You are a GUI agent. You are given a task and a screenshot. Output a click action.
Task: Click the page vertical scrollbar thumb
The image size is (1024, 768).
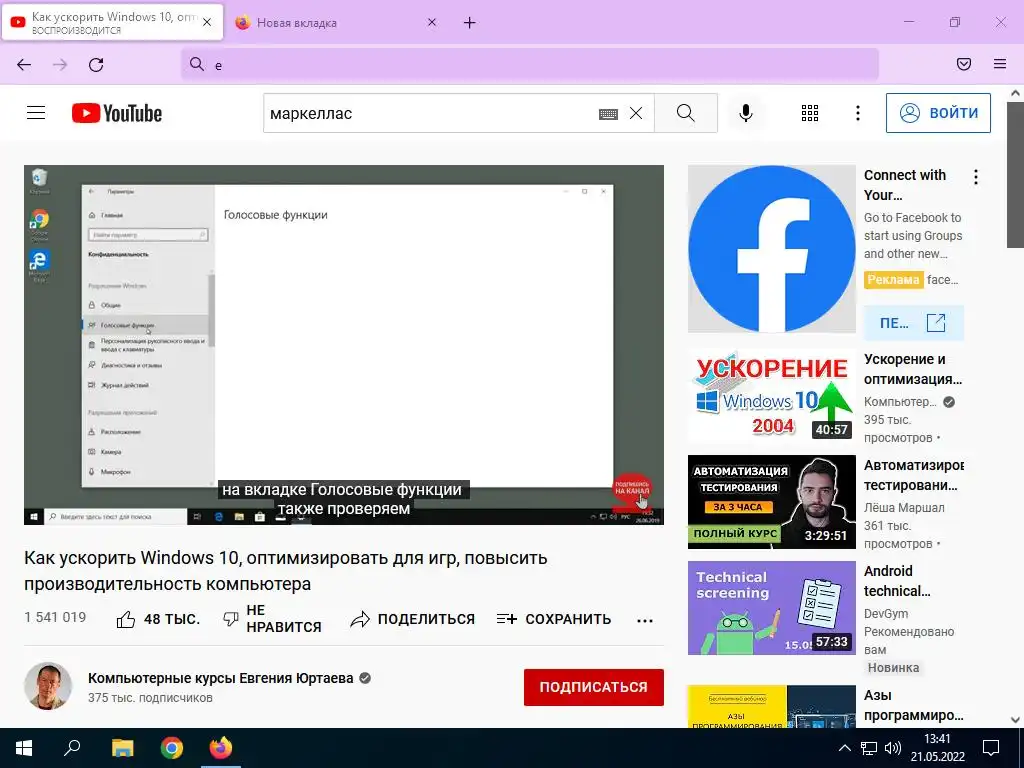point(1016,176)
